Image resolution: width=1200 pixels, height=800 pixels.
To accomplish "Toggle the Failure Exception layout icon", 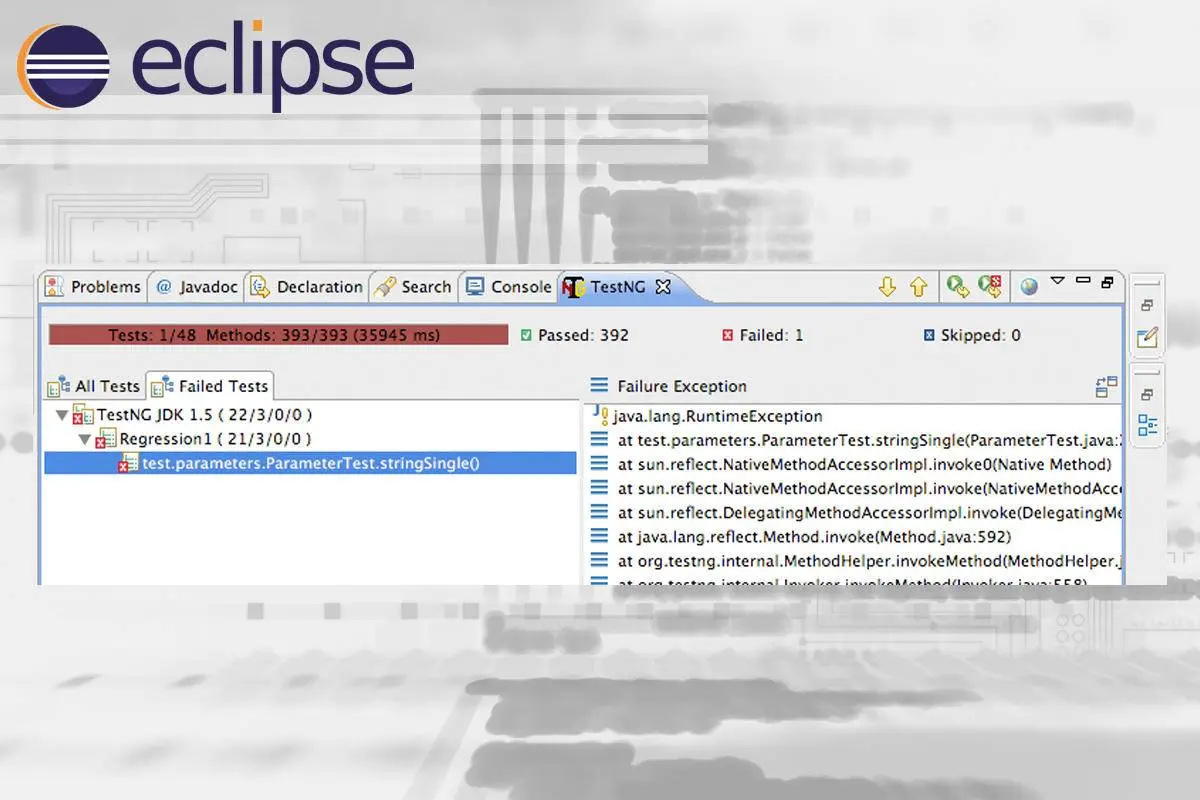I will 1106,387.
